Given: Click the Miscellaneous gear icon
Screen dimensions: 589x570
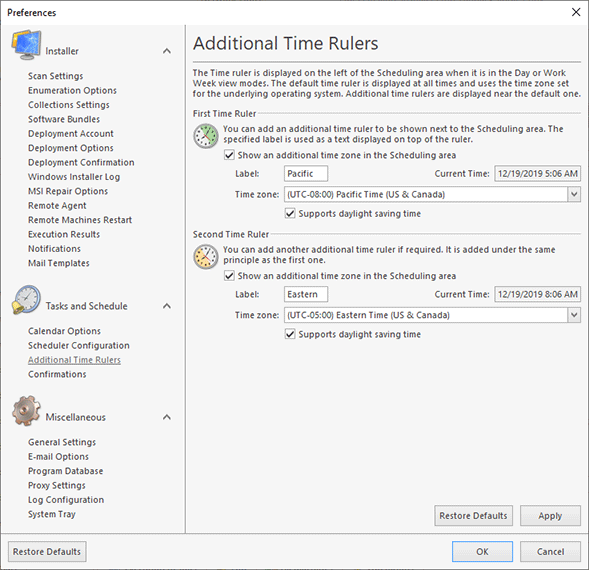Looking at the screenshot, I should point(26,411).
